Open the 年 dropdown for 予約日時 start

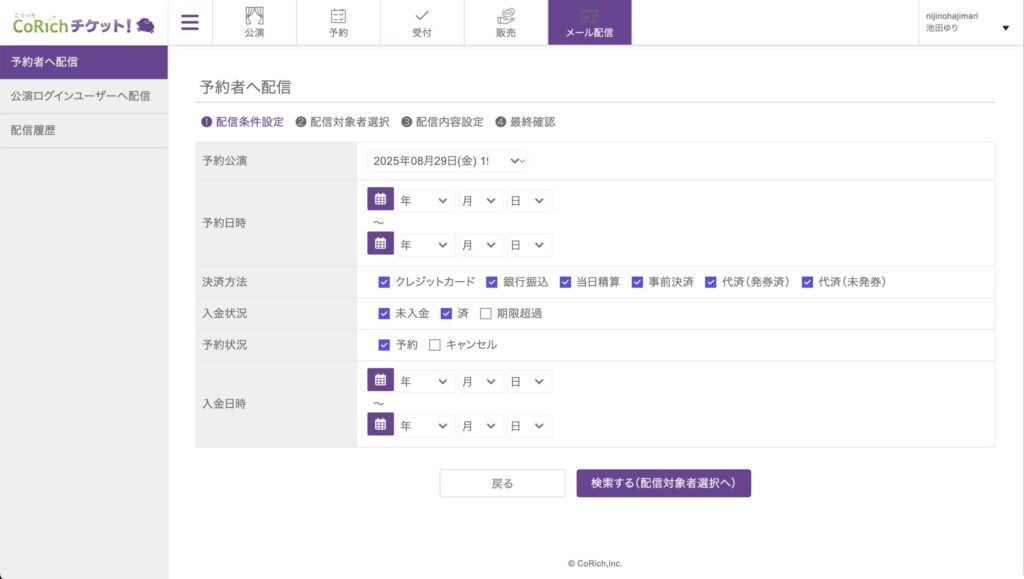(x=425, y=201)
